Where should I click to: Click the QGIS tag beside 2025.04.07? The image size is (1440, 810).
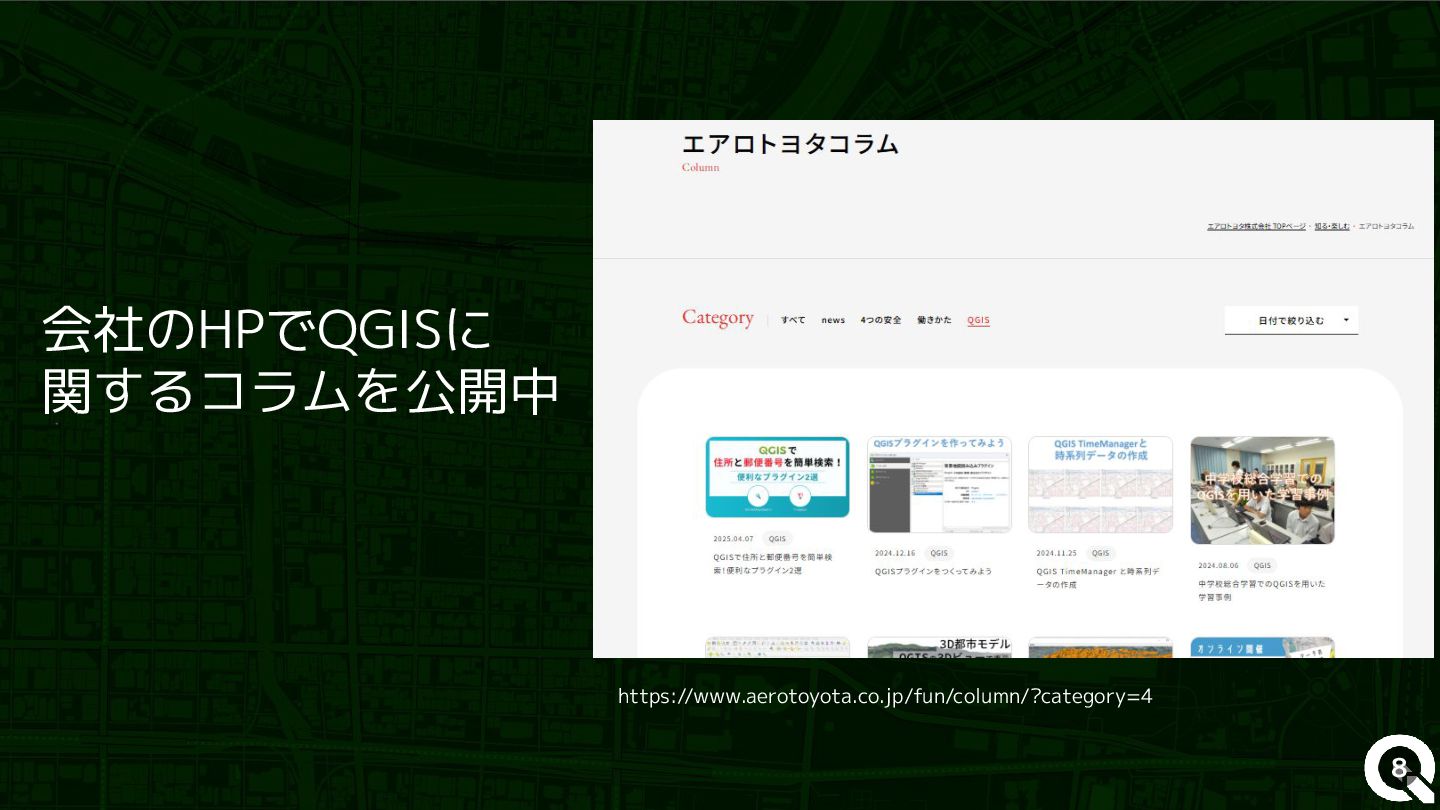click(x=777, y=538)
